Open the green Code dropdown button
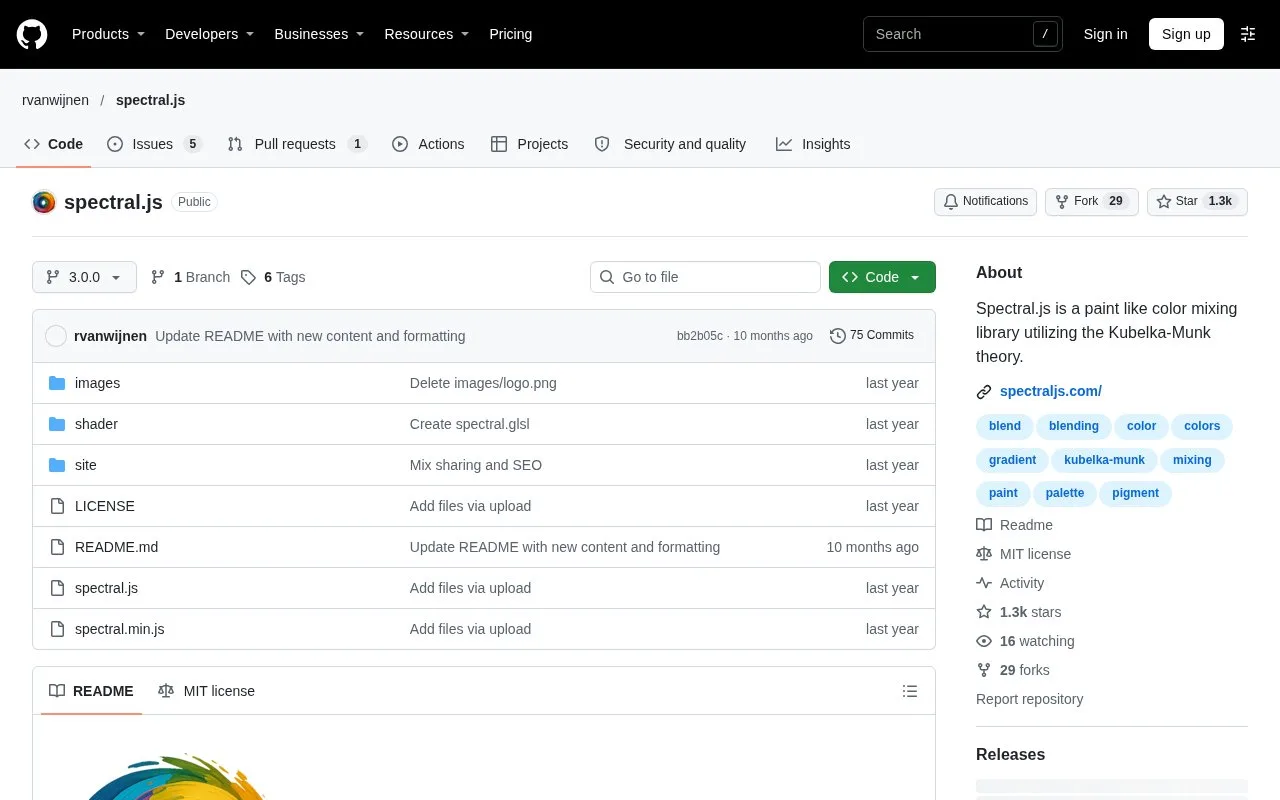Screen dimensions: 1280x800 point(882,277)
